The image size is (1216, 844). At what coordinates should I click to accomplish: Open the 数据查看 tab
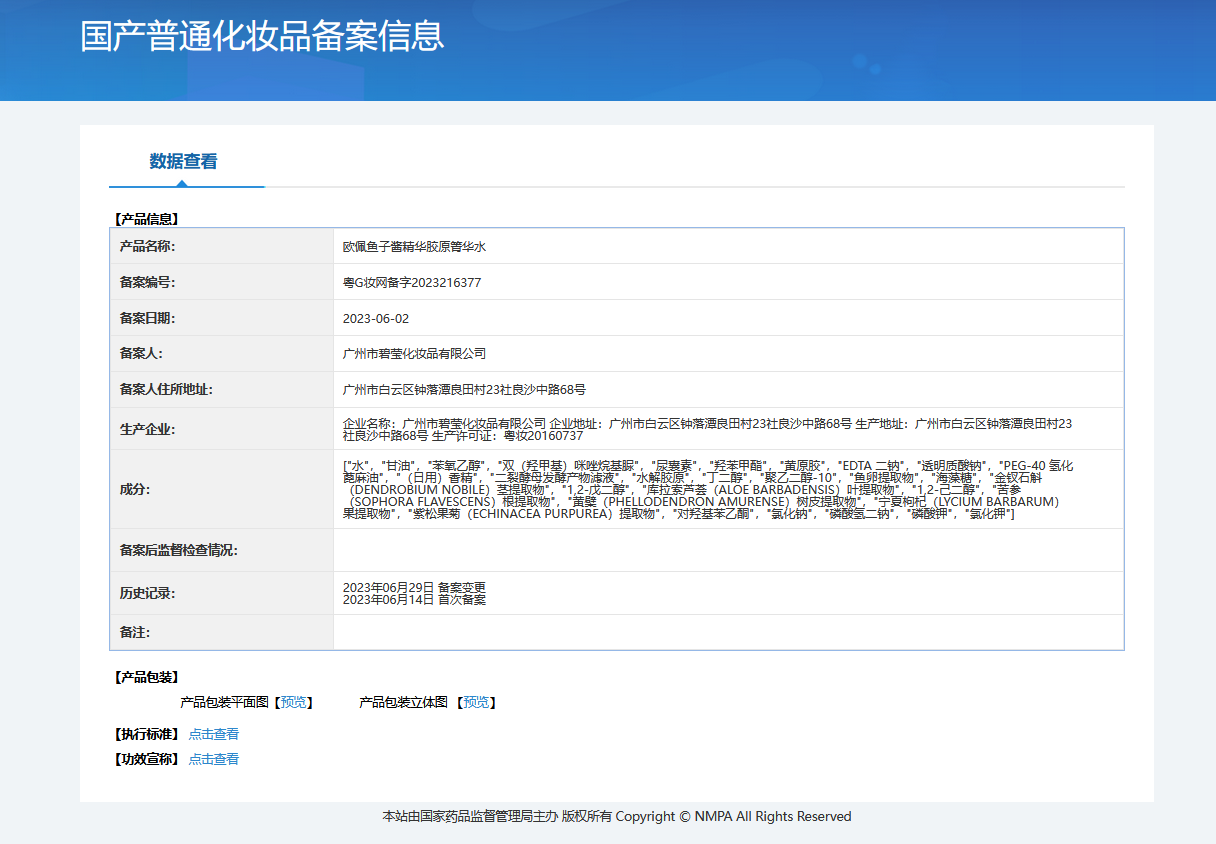(183, 162)
